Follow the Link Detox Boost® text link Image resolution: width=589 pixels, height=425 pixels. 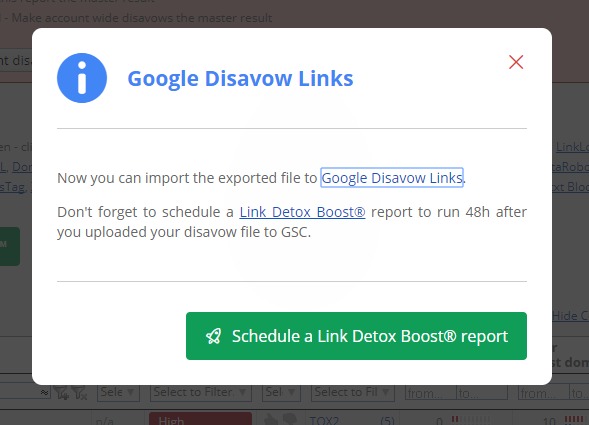[302, 212]
